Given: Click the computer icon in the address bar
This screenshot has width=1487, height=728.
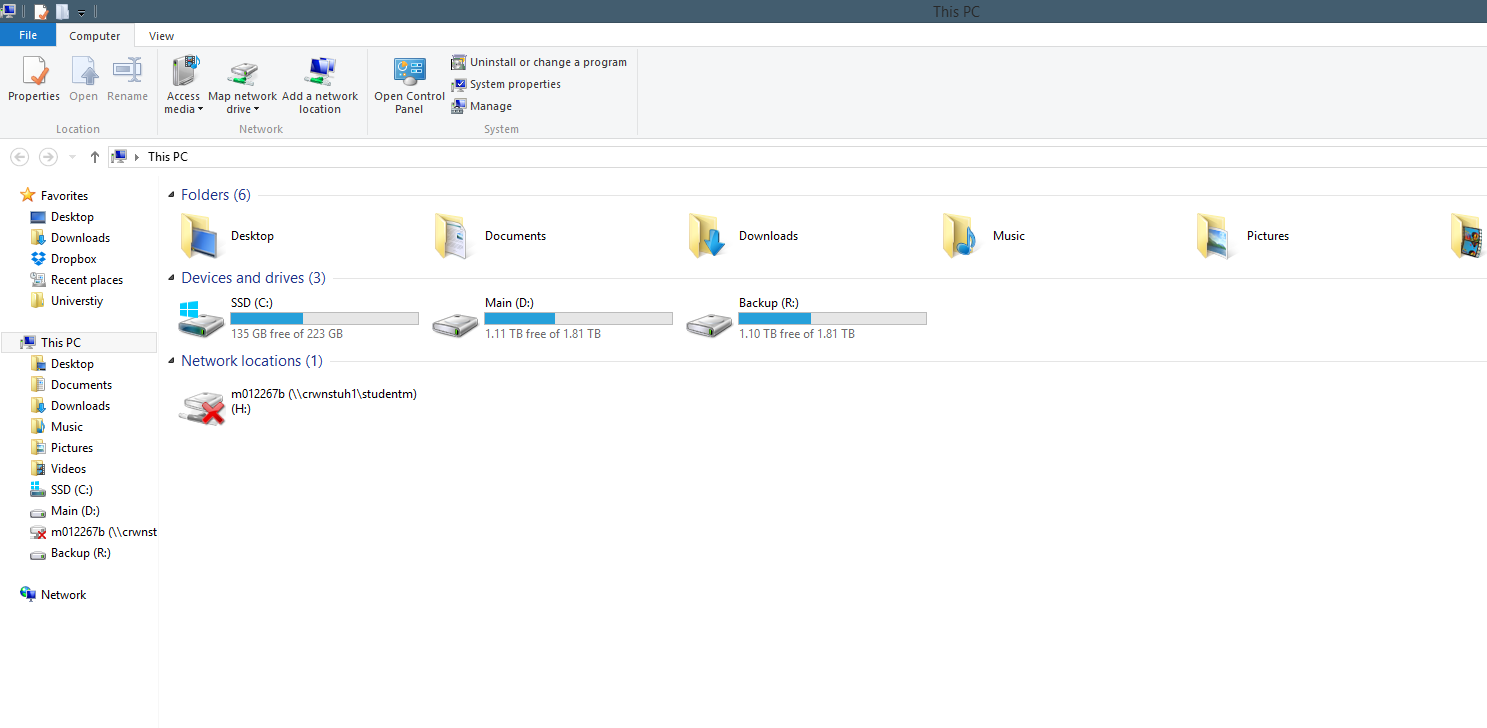Looking at the screenshot, I should point(120,157).
